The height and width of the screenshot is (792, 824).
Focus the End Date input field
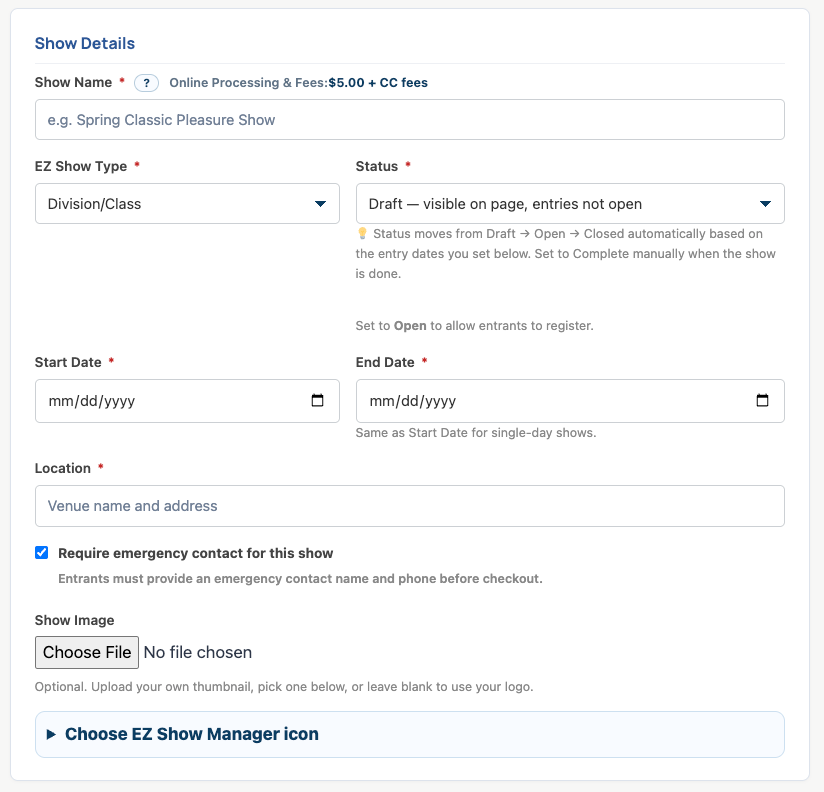(570, 401)
